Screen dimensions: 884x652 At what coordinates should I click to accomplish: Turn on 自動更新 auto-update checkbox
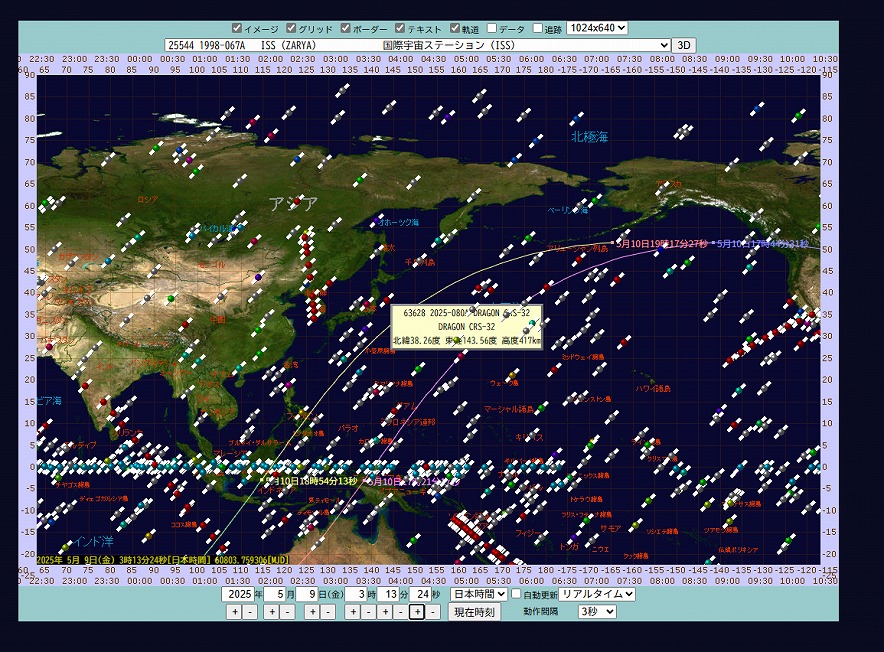click(516, 594)
